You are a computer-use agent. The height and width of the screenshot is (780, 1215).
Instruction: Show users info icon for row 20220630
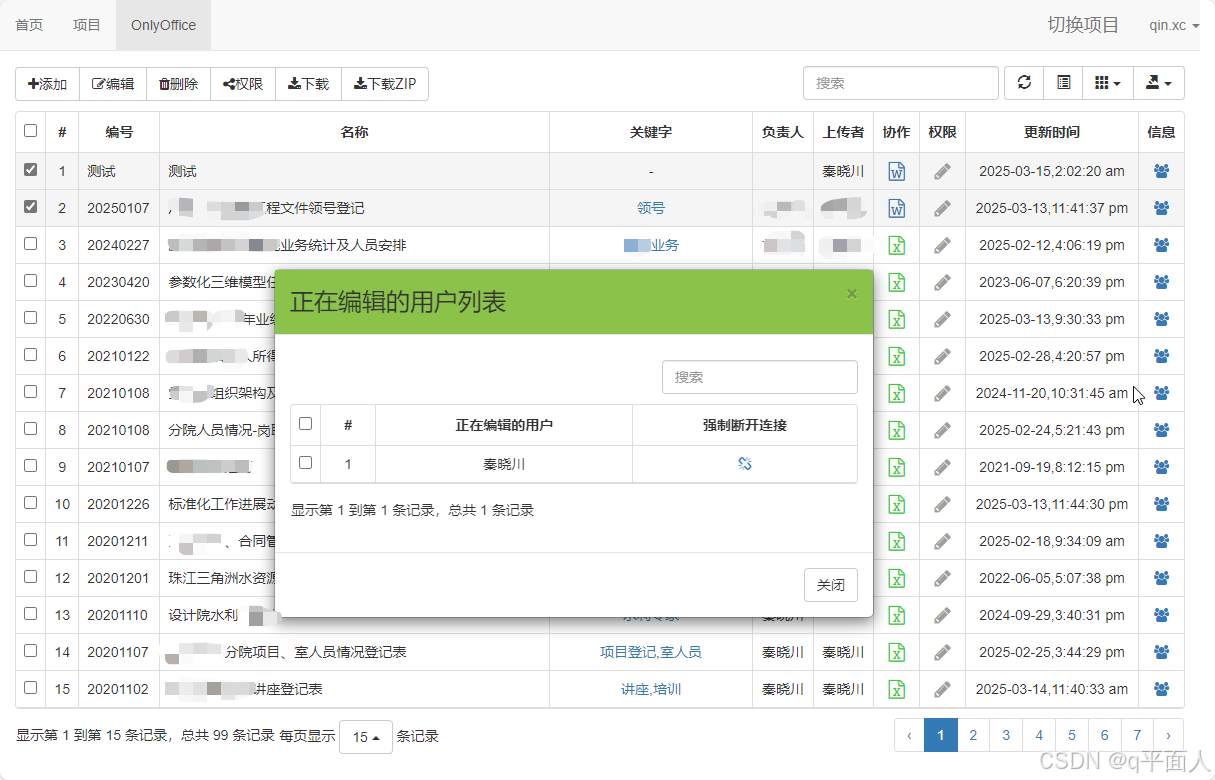[1161, 319]
